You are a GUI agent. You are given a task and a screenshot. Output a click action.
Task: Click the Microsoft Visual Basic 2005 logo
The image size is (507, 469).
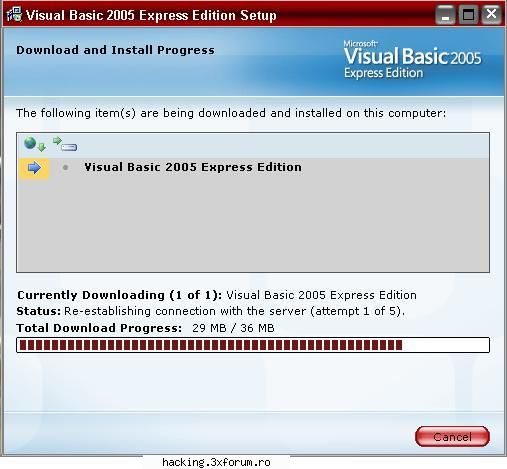(412, 60)
